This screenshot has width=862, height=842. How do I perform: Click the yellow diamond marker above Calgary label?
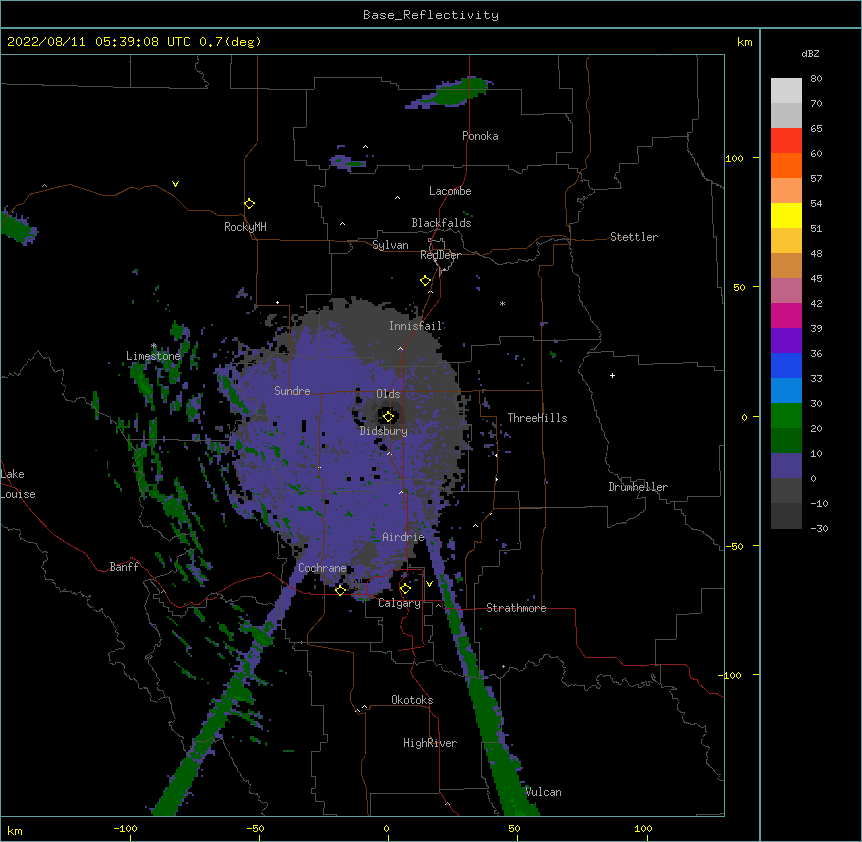[405, 589]
